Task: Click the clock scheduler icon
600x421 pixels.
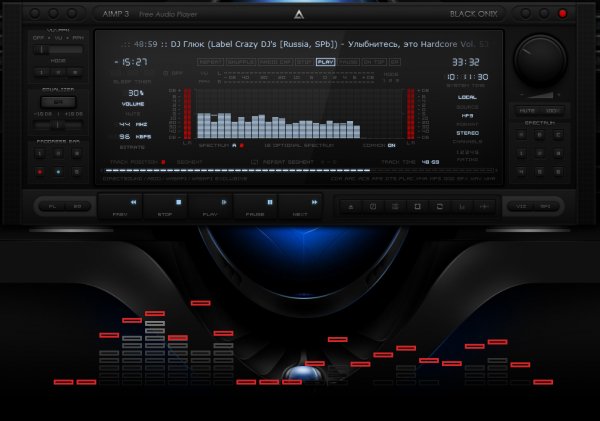Action: tap(373, 207)
